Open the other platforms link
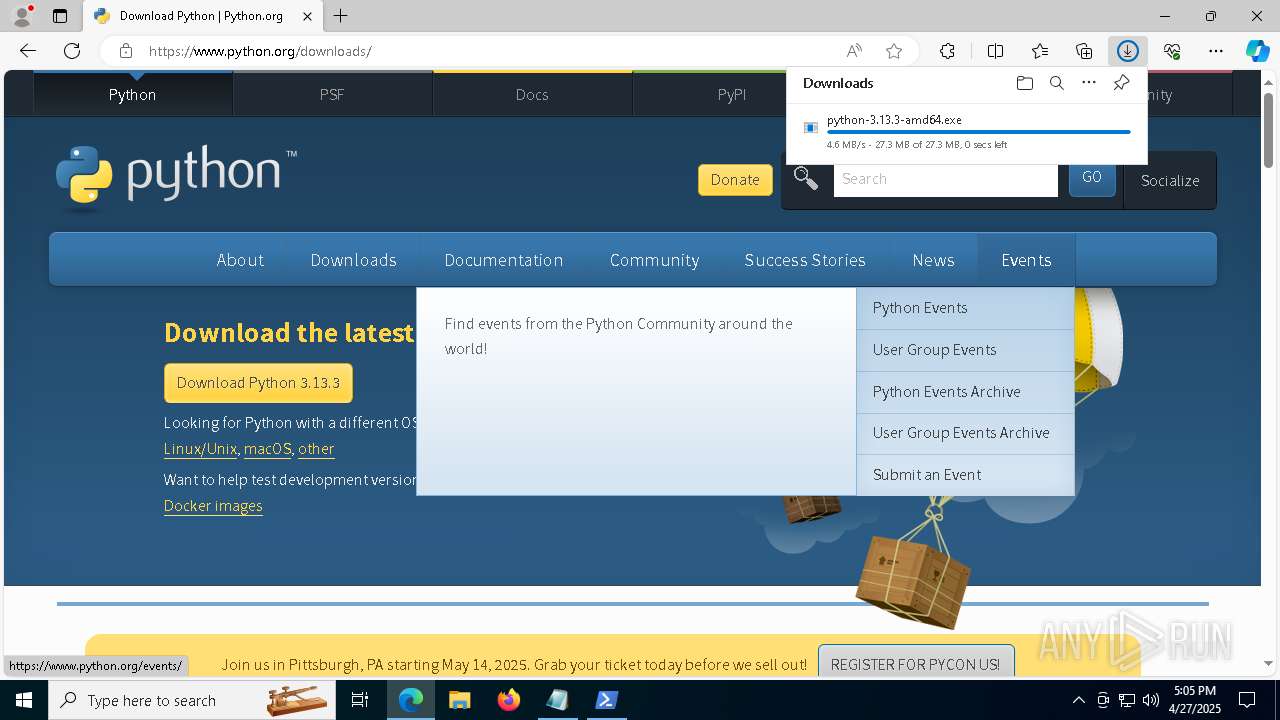This screenshot has width=1280, height=720. (x=316, y=449)
